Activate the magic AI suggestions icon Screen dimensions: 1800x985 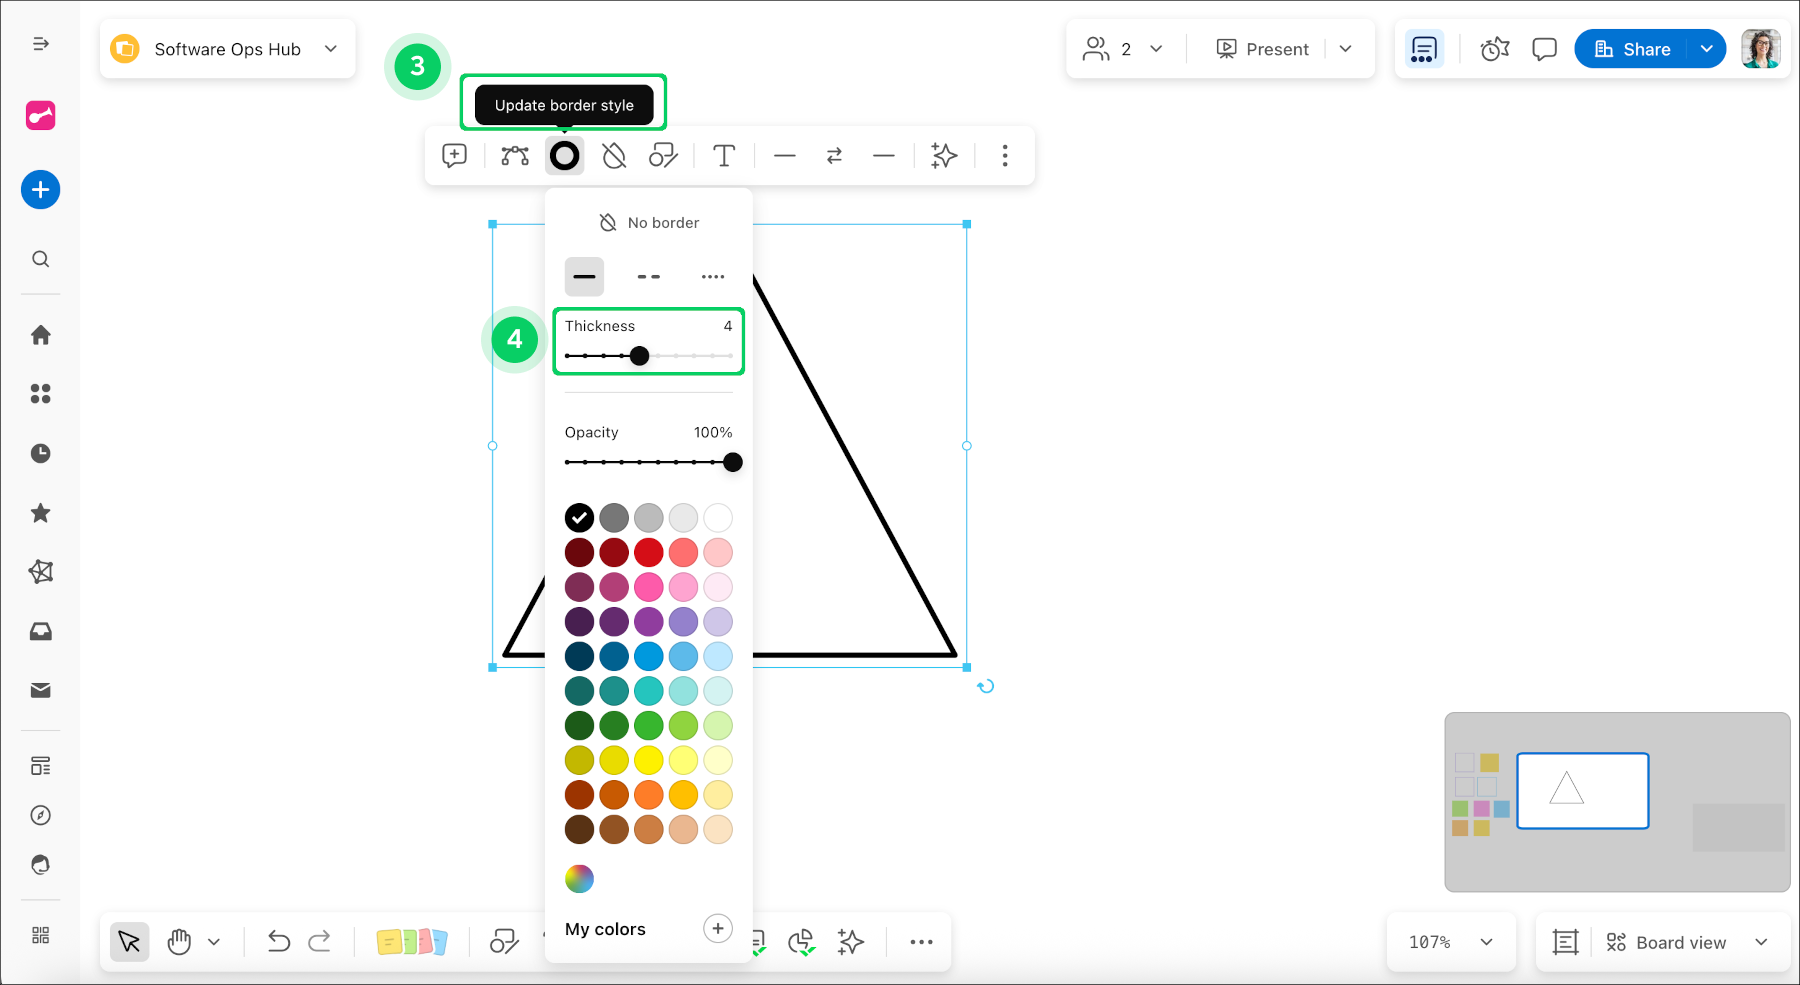click(944, 156)
